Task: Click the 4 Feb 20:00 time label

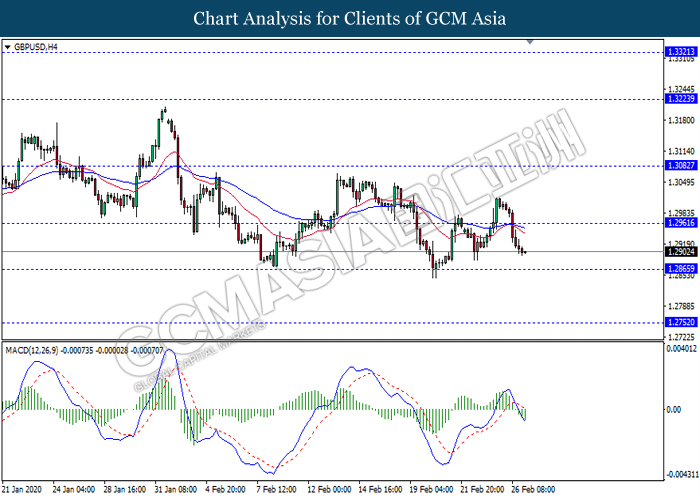Action: coord(226,490)
